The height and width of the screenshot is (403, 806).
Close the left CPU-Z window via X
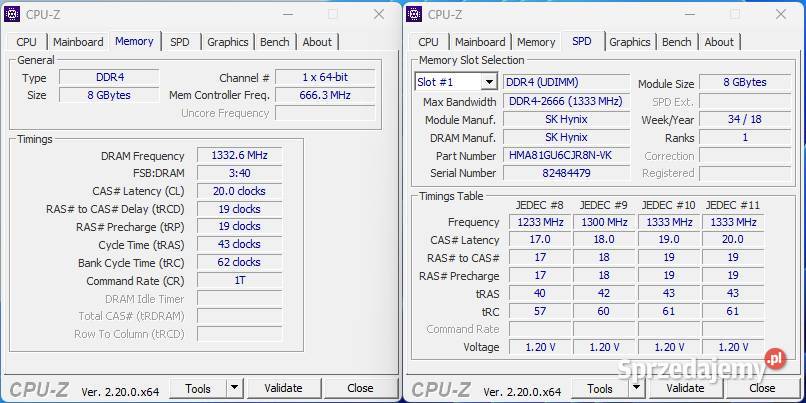379,14
